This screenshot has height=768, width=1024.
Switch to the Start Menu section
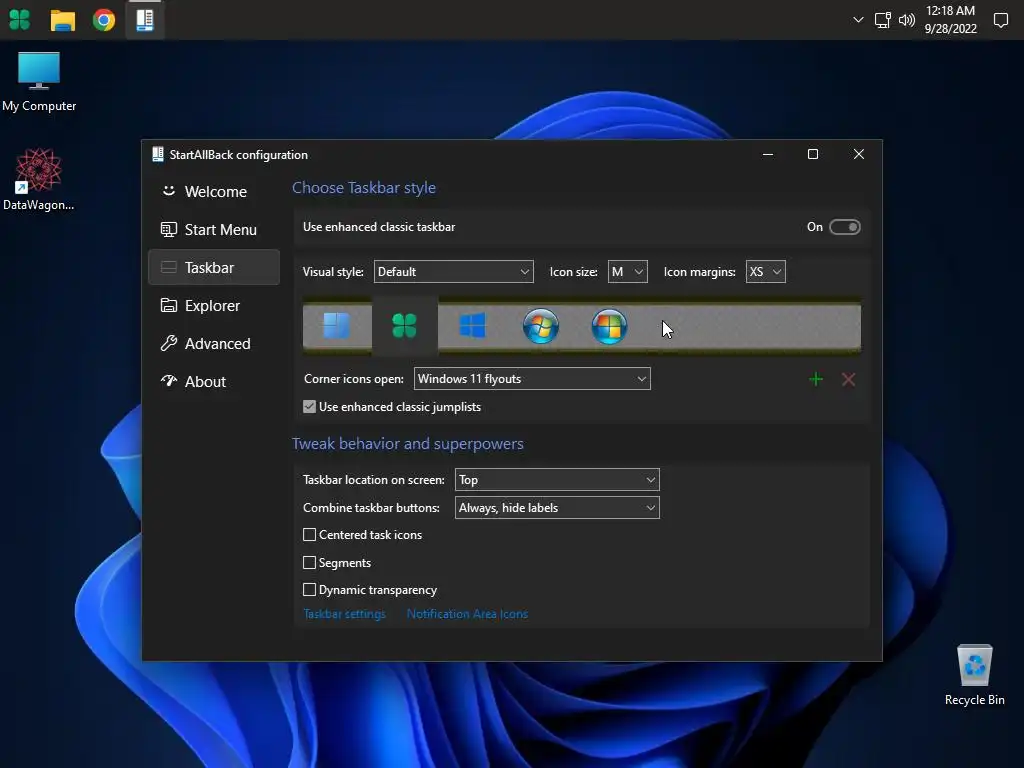(x=214, y=229)
